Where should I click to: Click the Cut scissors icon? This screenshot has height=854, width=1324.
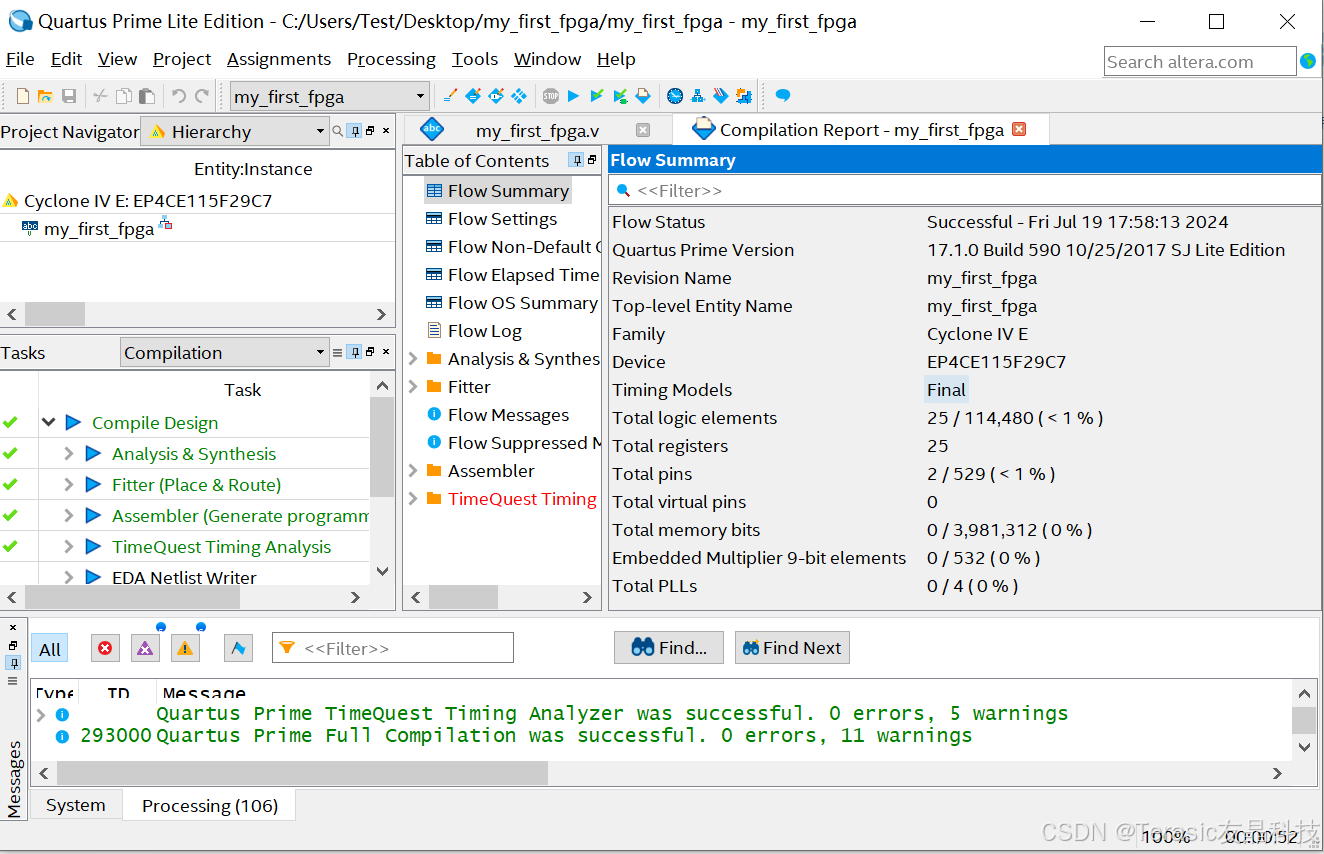point(100,96)
